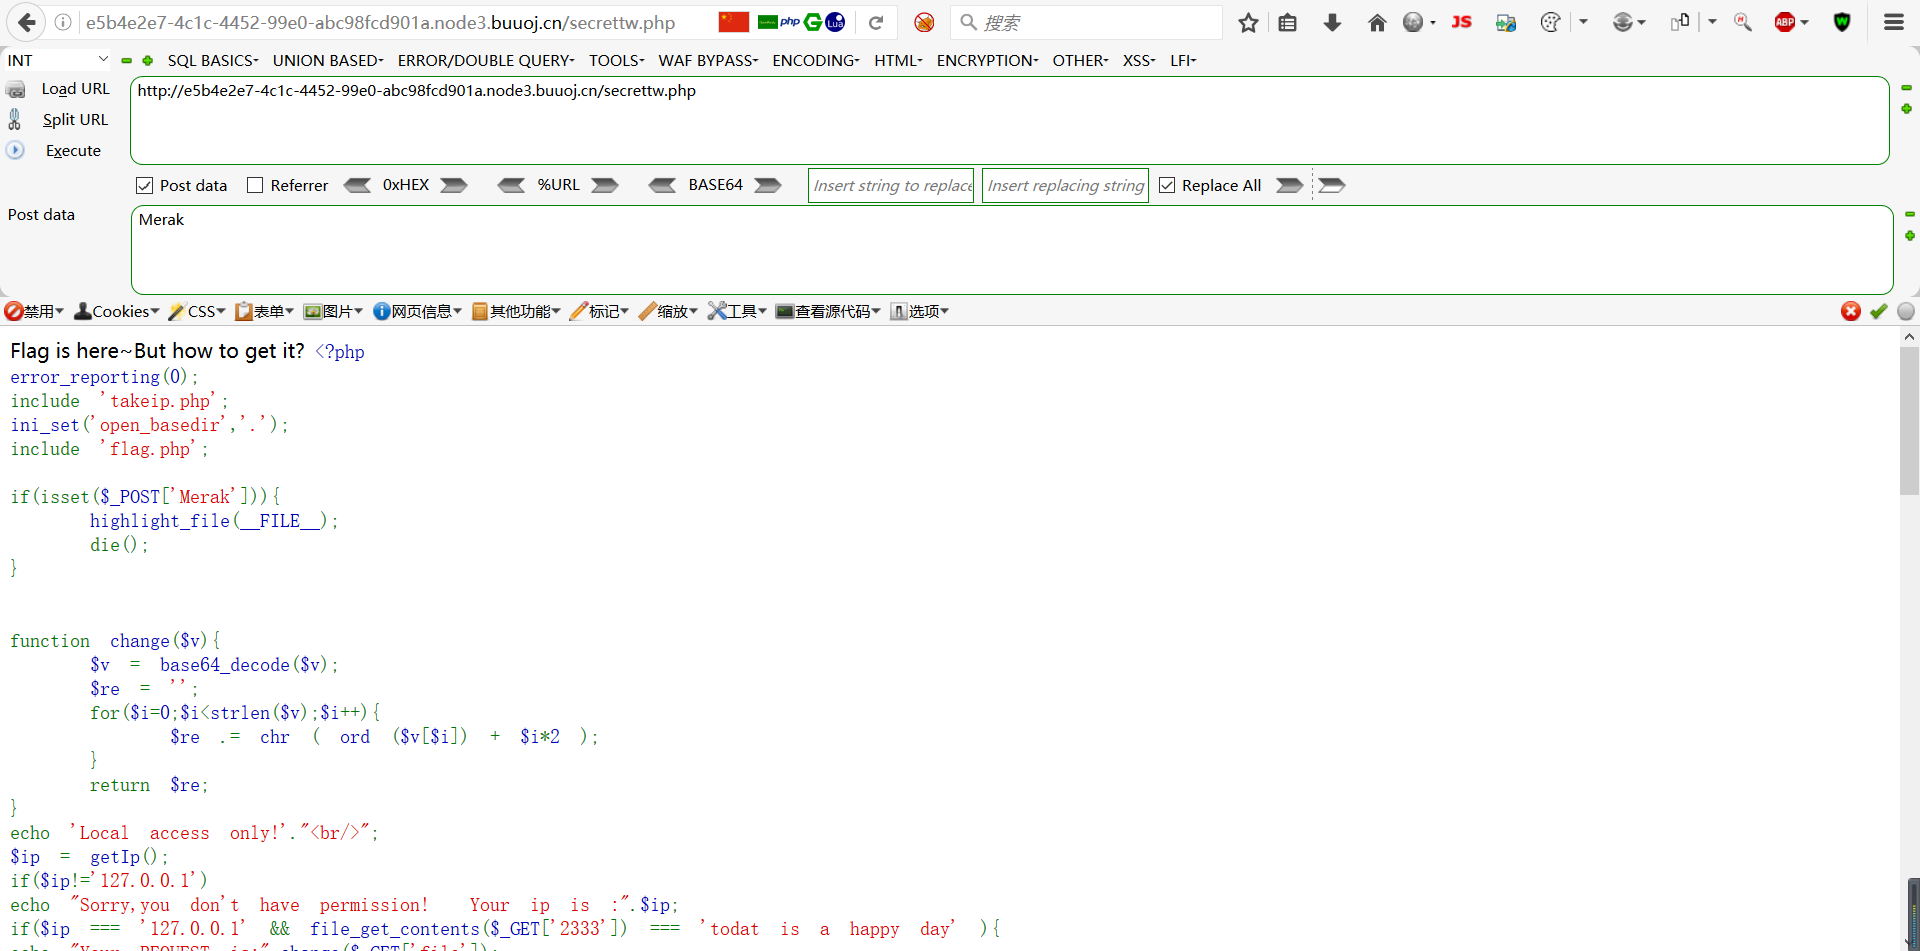Click the red stop icon on developer toolbar

[1851, 311]
